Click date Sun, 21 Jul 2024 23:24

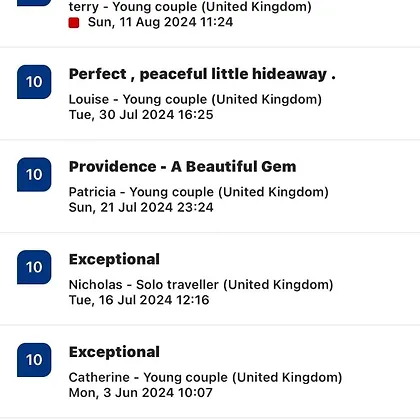pos(141,207)
